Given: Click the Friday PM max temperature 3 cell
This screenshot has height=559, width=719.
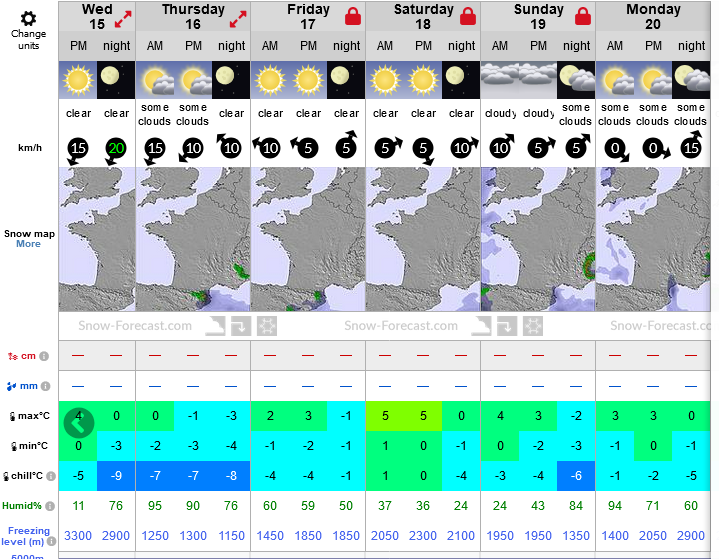Looking at the screenshot, I should [308, 416].
